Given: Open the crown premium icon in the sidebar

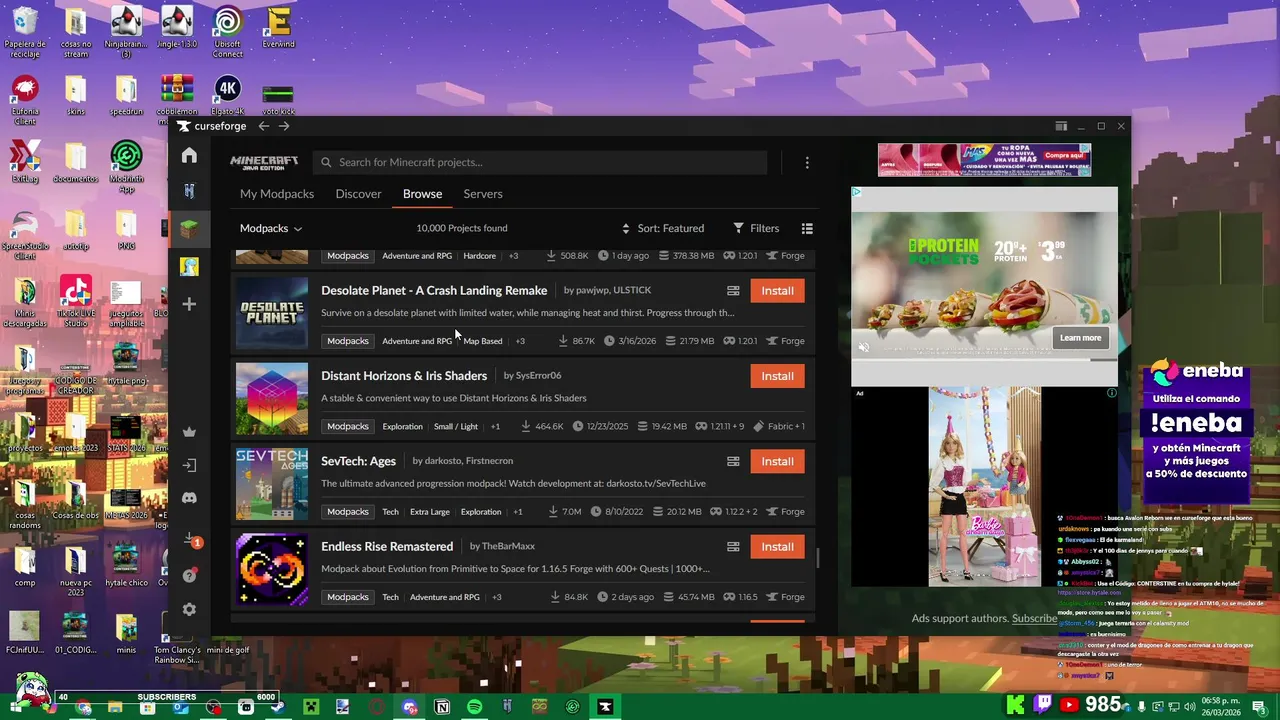Looking at the screenshot, I should pyautogui.click(x=189, y=432).
